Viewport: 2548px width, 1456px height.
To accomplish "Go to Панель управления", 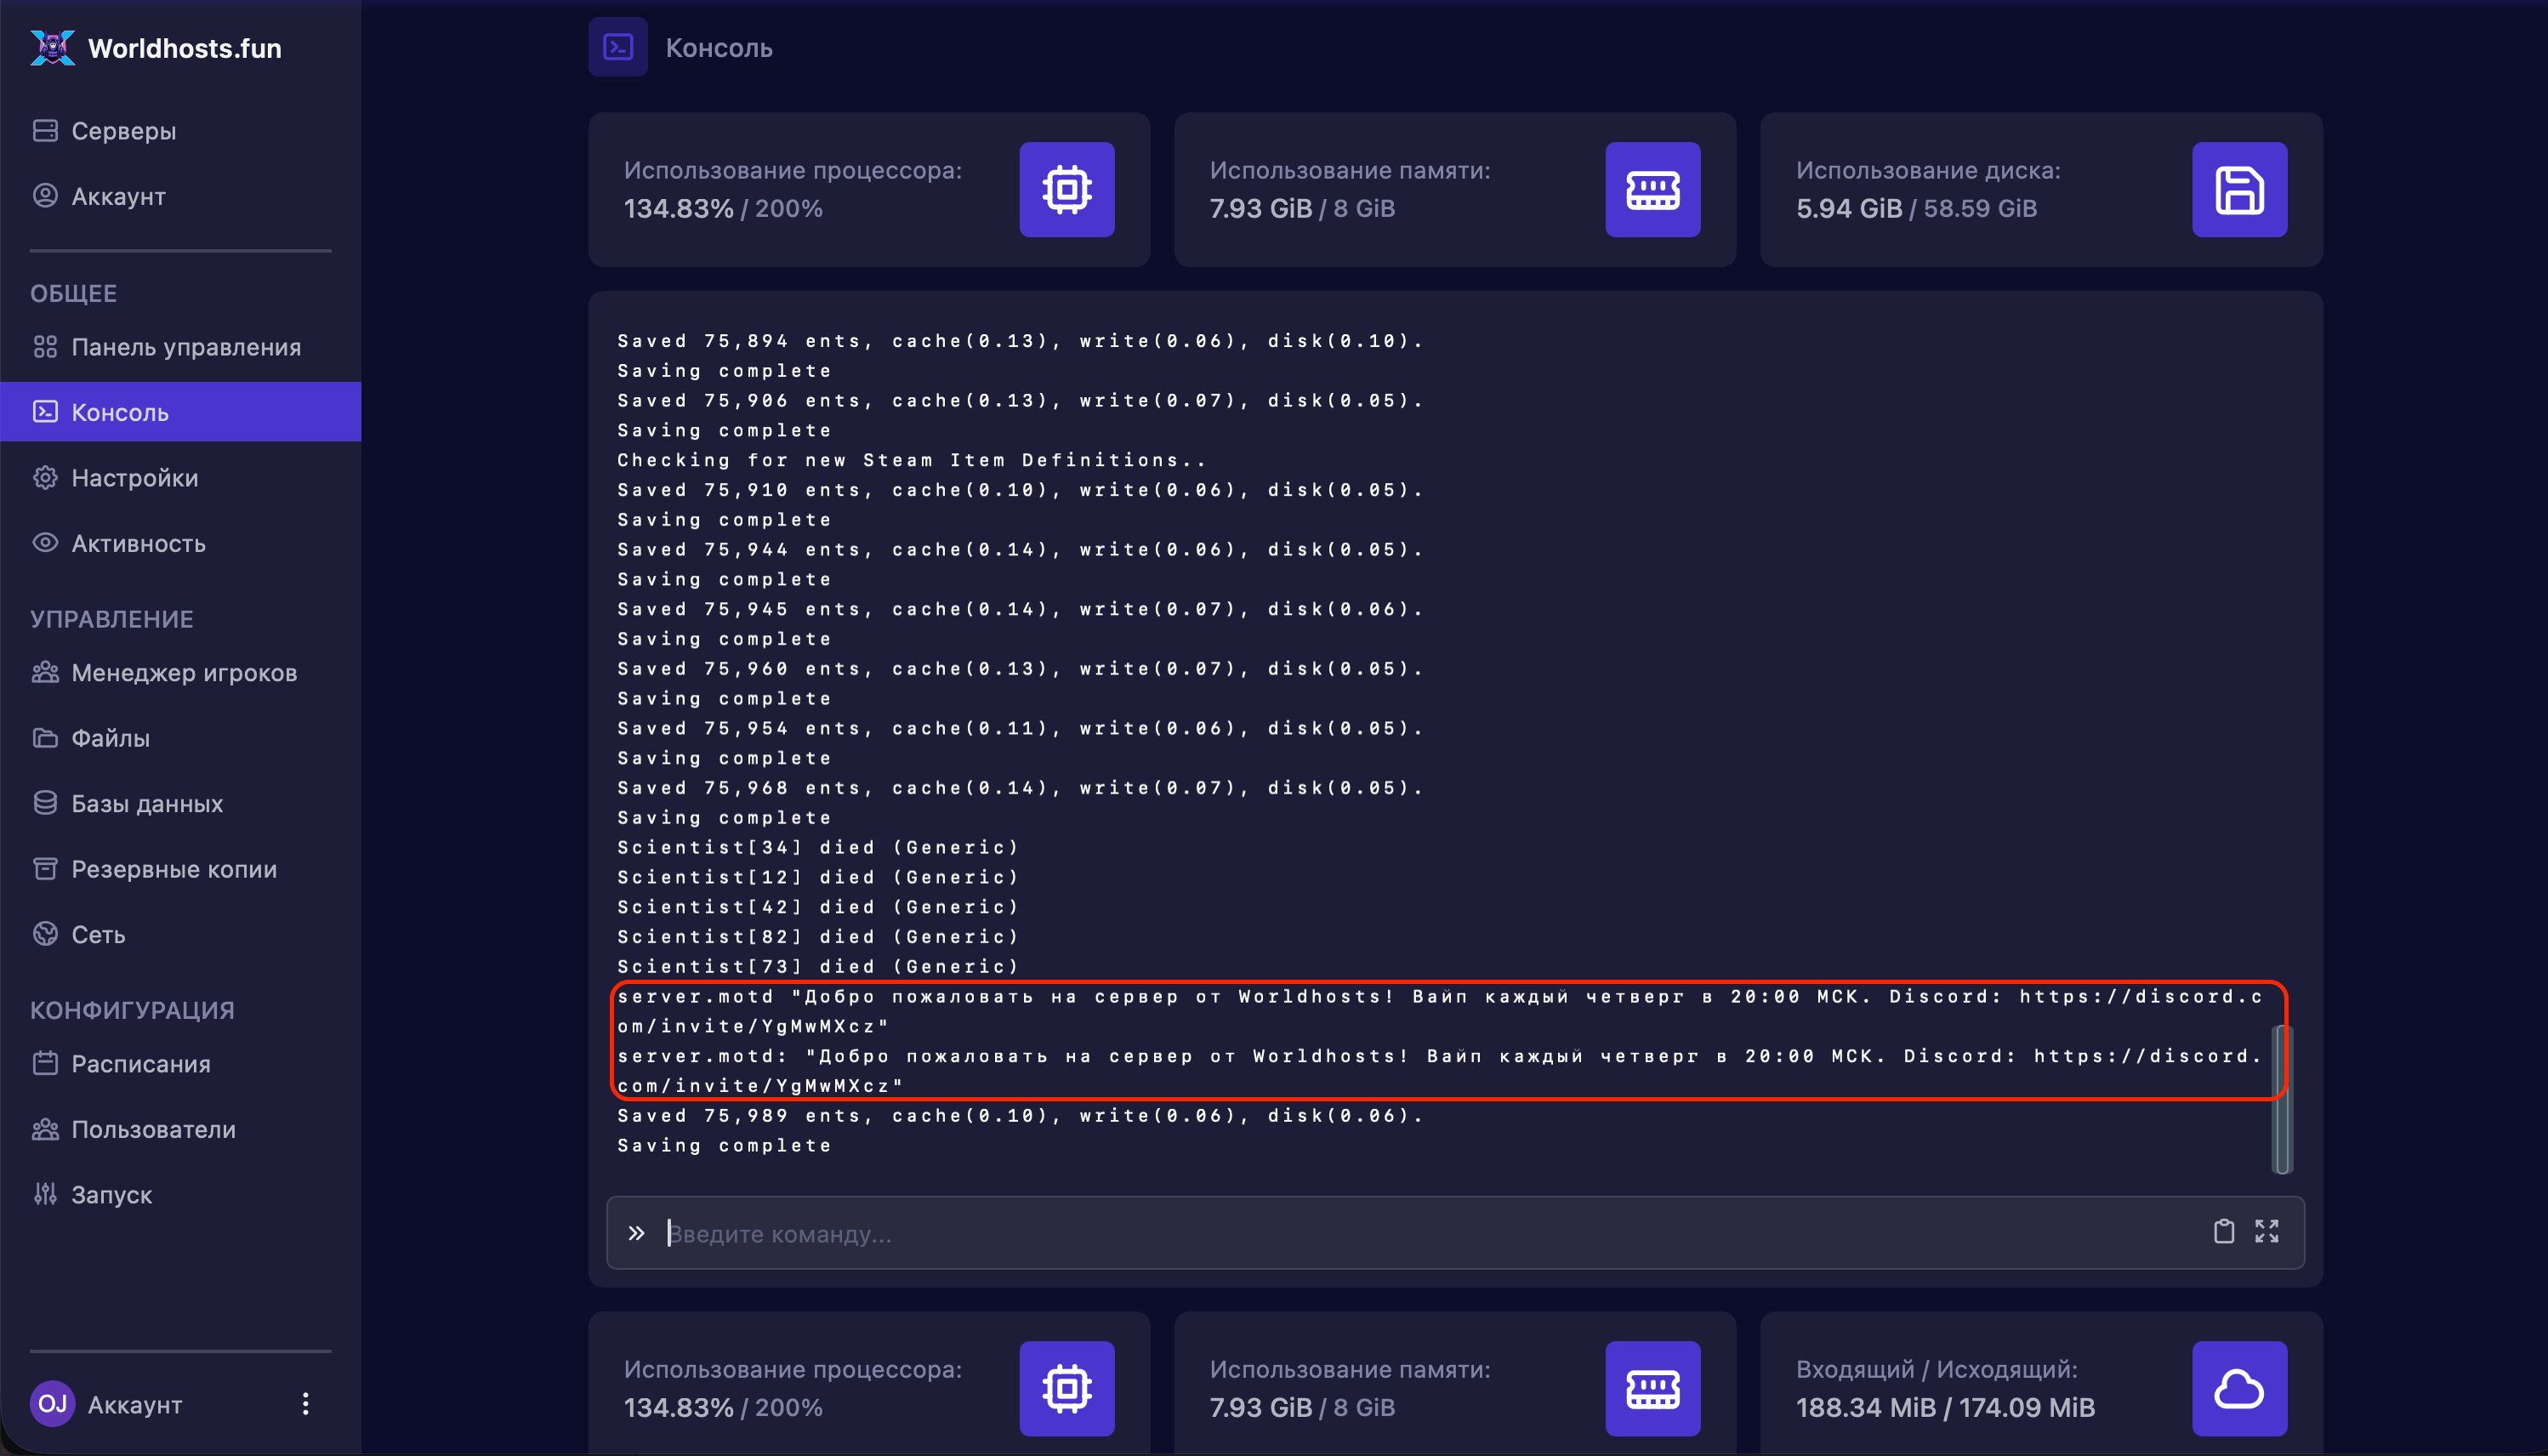I will pos(180,347).
